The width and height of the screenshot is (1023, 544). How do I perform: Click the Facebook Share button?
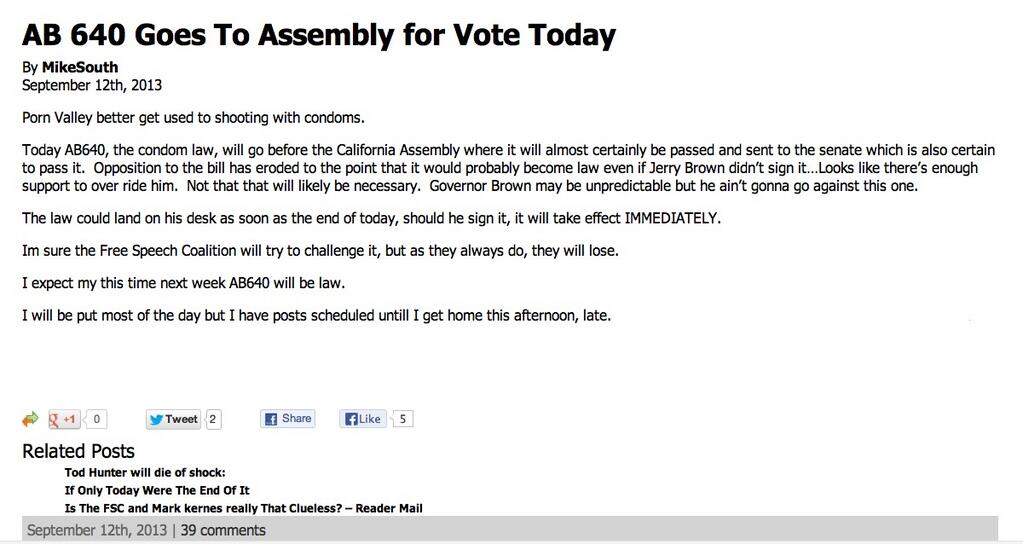tap(288, 419)
